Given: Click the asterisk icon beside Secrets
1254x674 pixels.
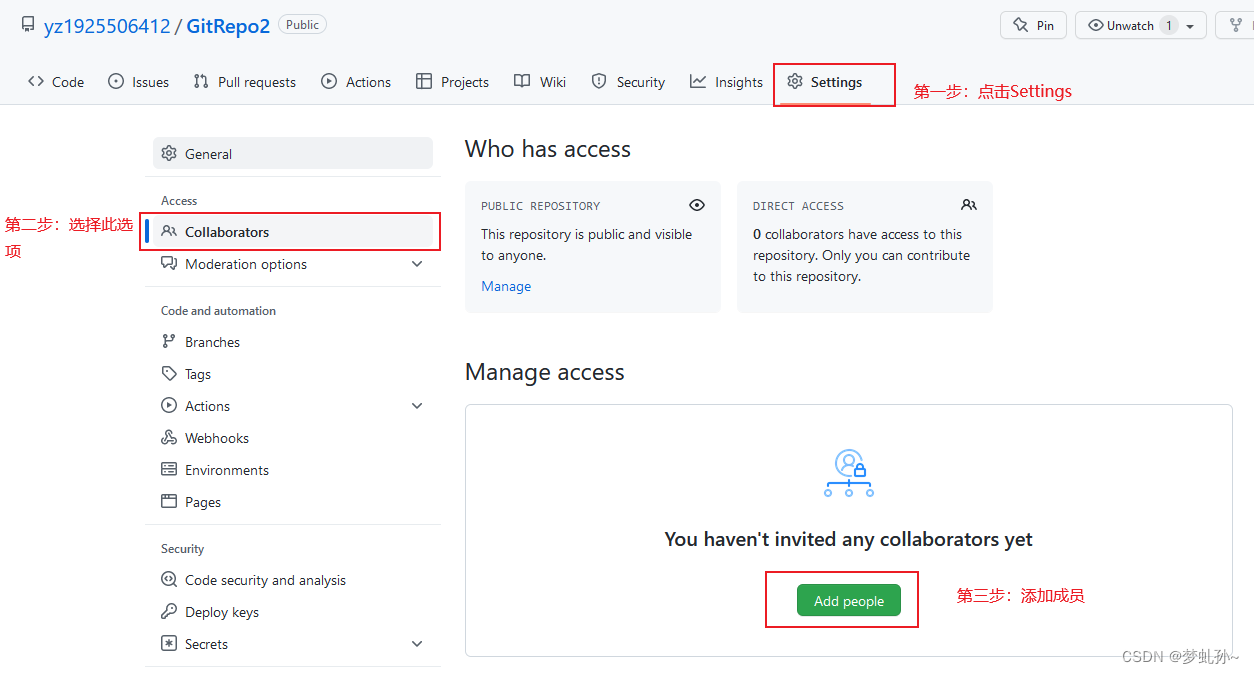Looking at the screenshot, I should click(x=169, y=644).
